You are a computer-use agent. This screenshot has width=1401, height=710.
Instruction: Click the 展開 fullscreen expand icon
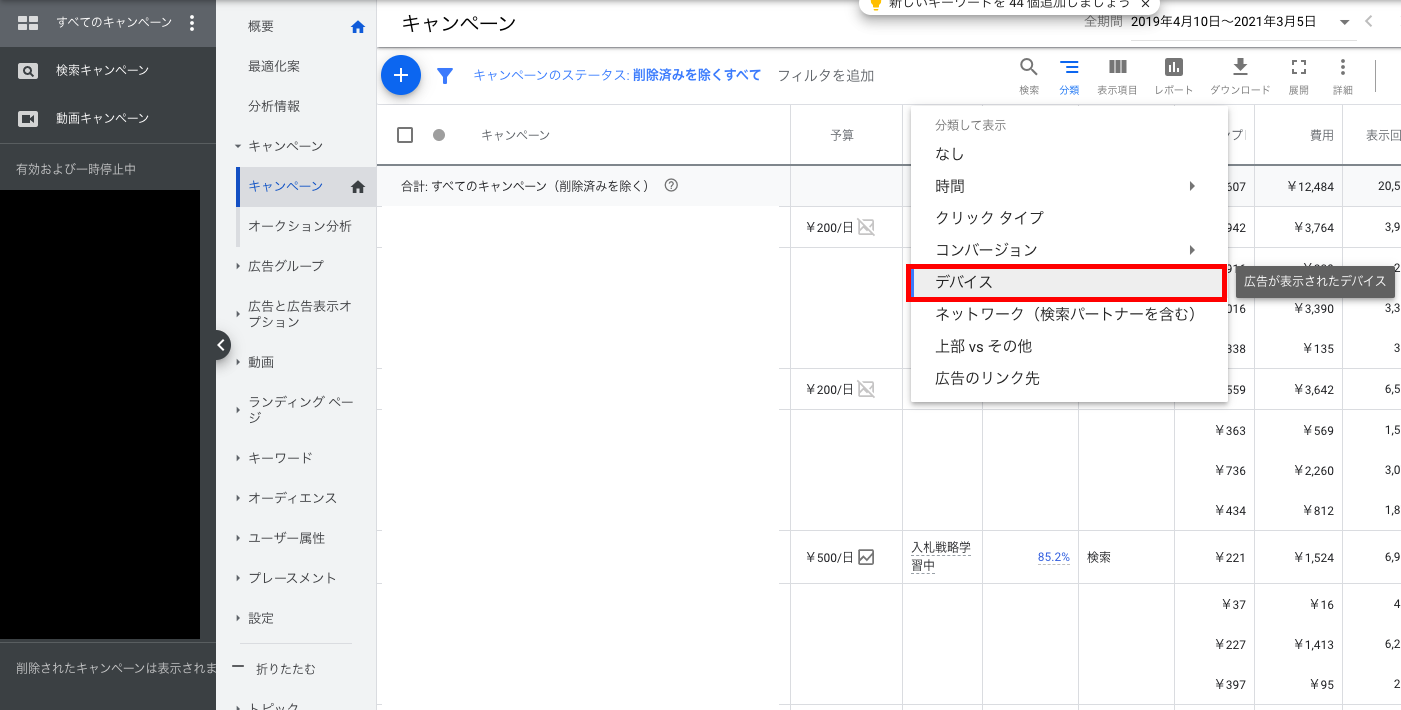tap(1298, 68)
